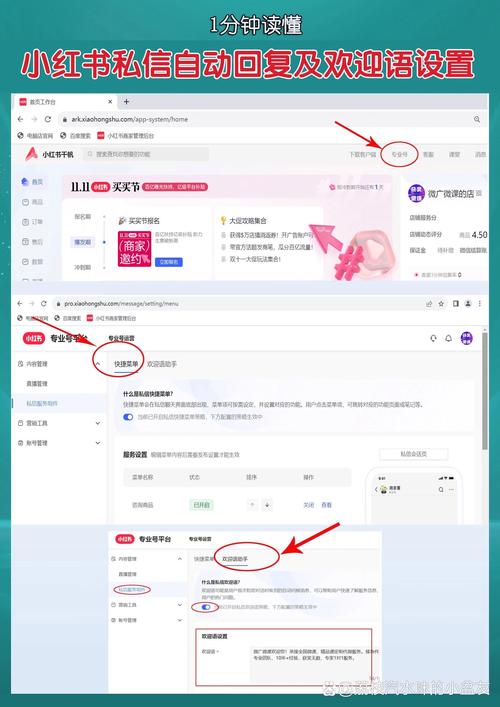Click the zoom magnifier in top address bar
The width and height of the screenshot is (500, 707).
477,119
